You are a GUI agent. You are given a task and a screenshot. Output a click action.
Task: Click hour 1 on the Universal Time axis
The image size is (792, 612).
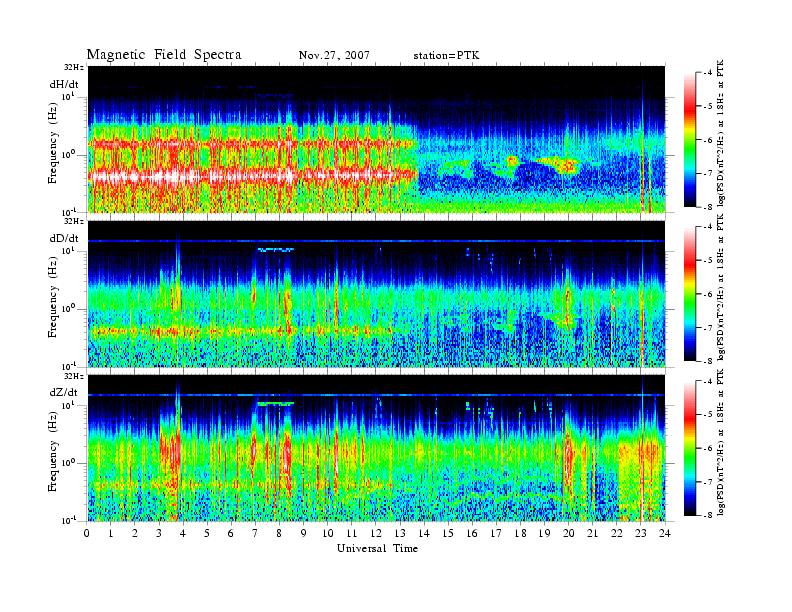point(111,533)
